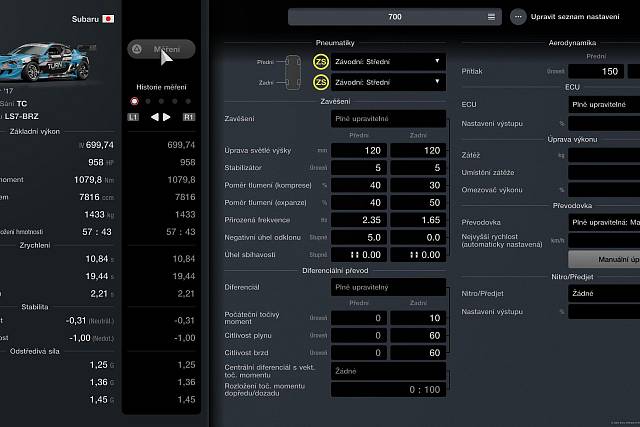This screenshot has width=640, height=427.
Task: Click the Měření measurement button
Action: [161, 49]
